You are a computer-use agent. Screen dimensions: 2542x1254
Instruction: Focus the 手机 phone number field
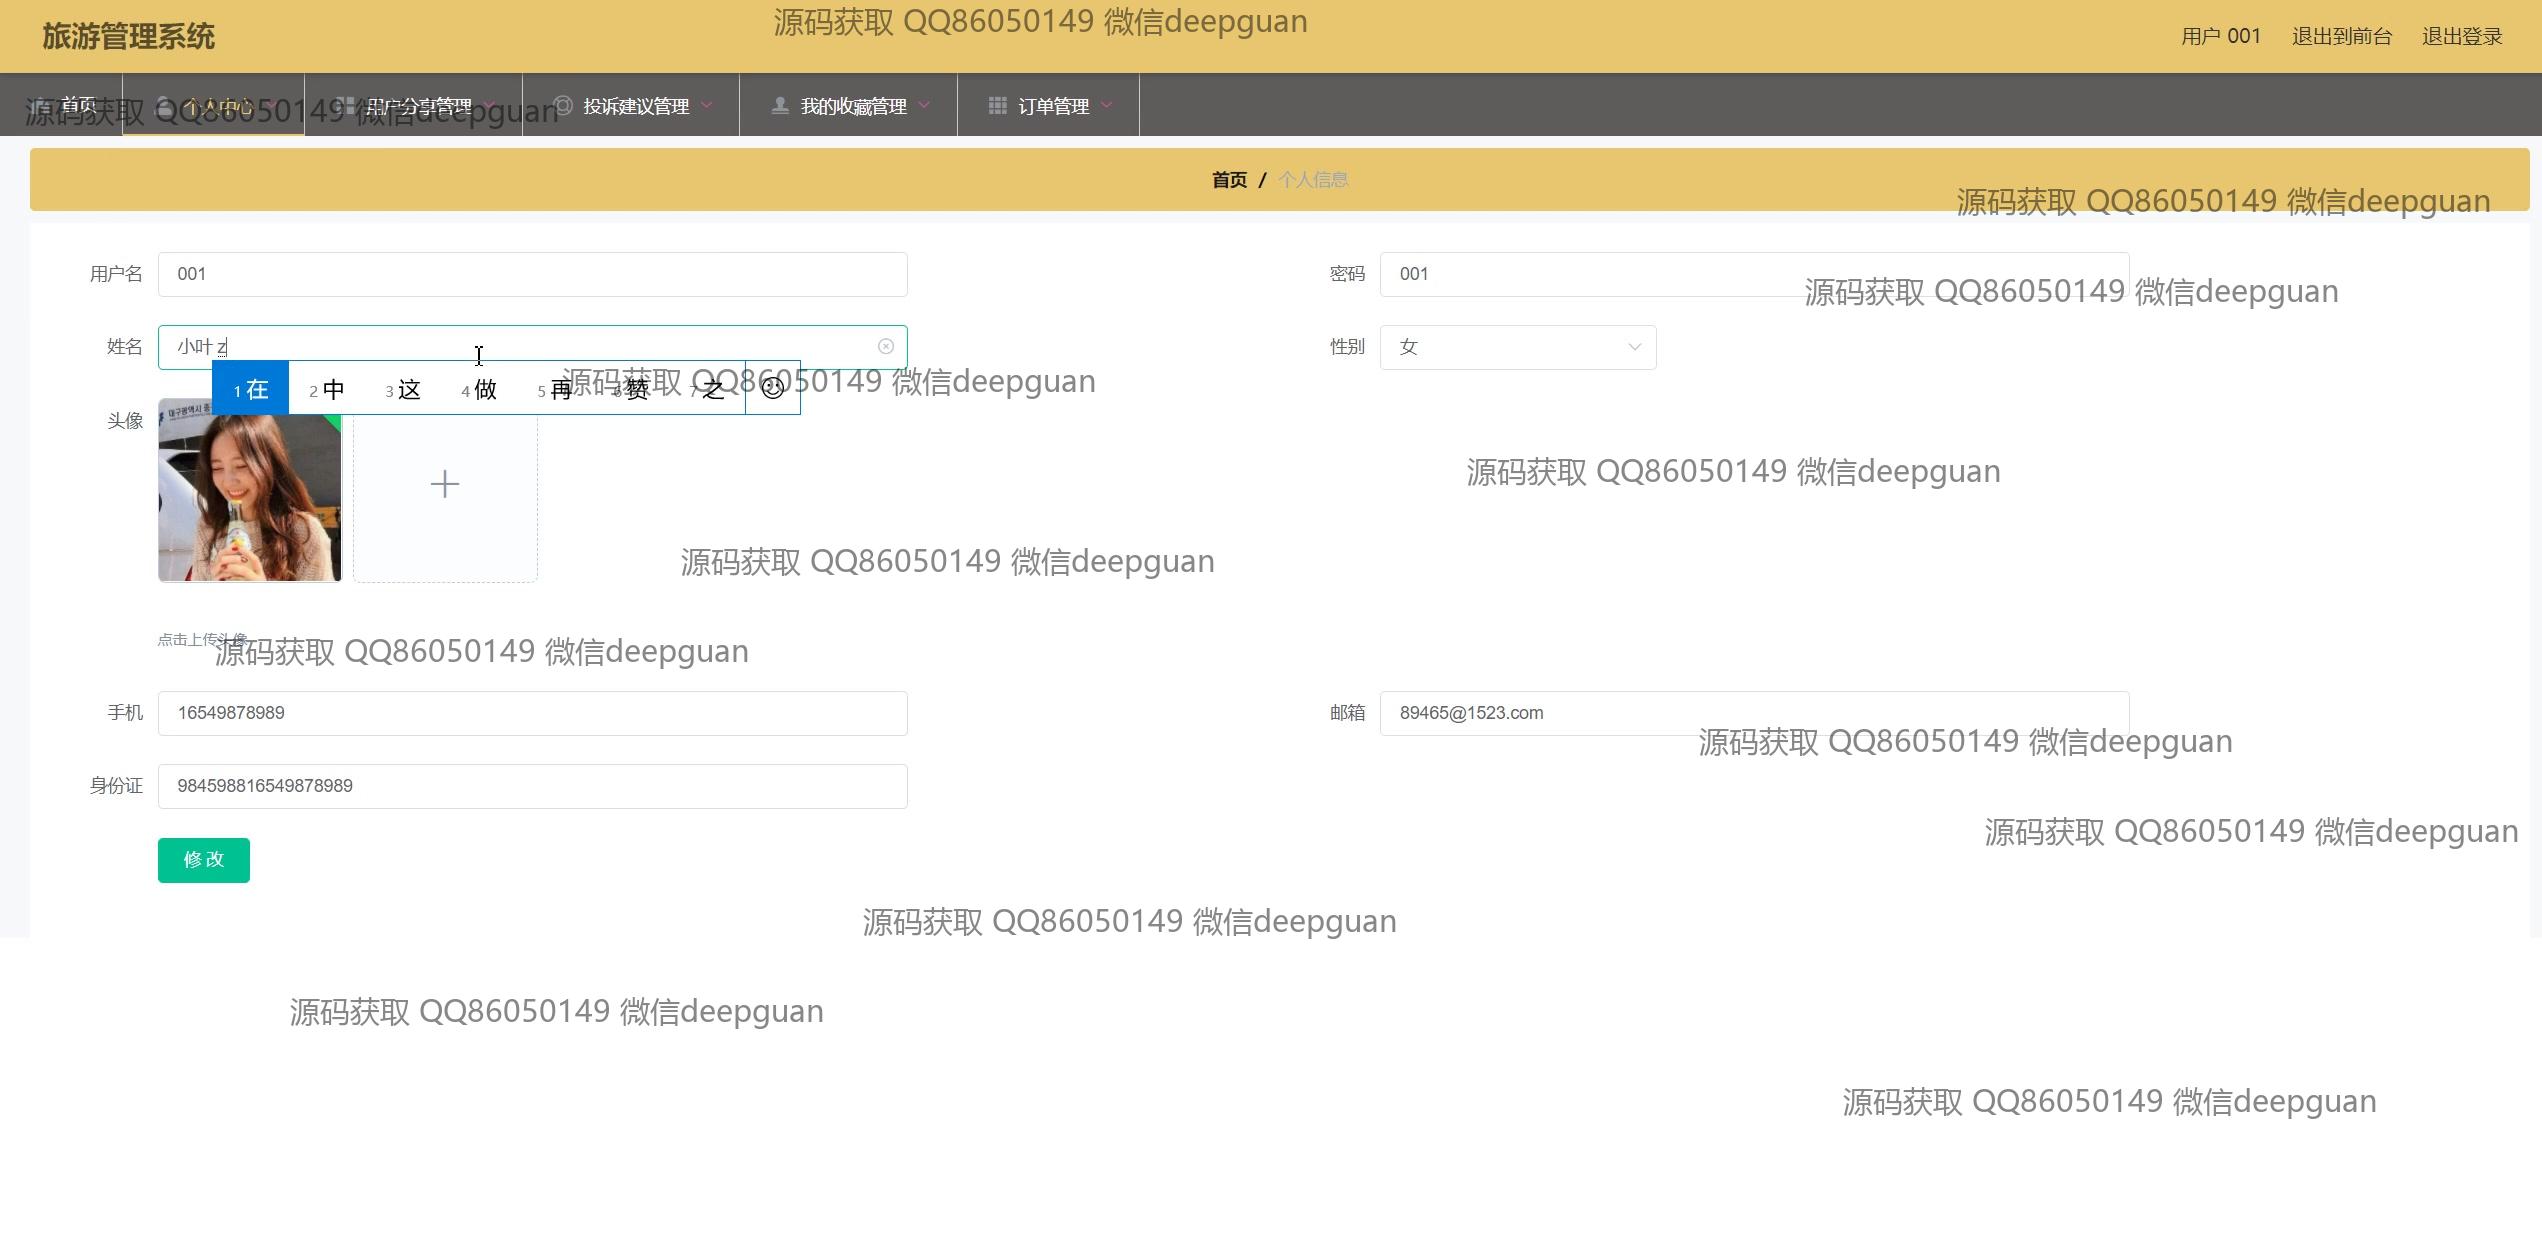coord(532,713)
